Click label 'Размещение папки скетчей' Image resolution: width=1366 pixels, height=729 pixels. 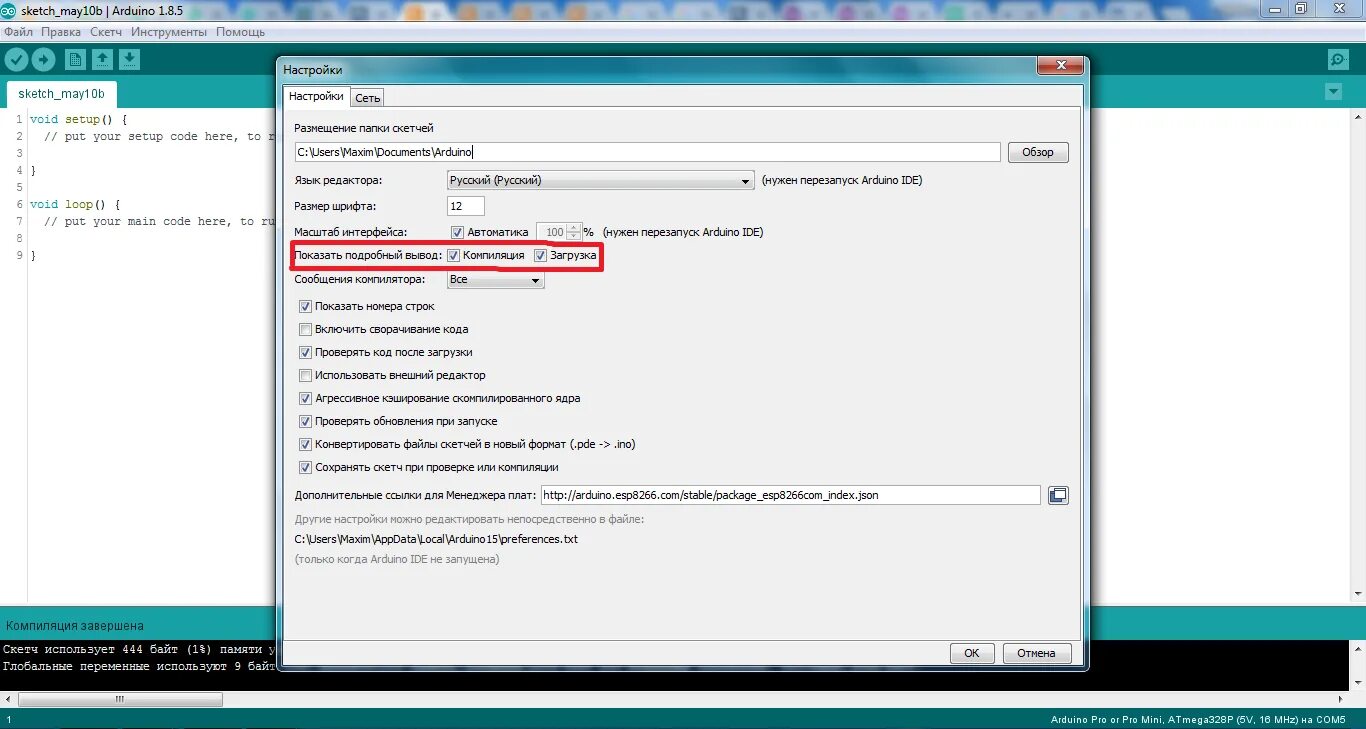coord(364,128)
